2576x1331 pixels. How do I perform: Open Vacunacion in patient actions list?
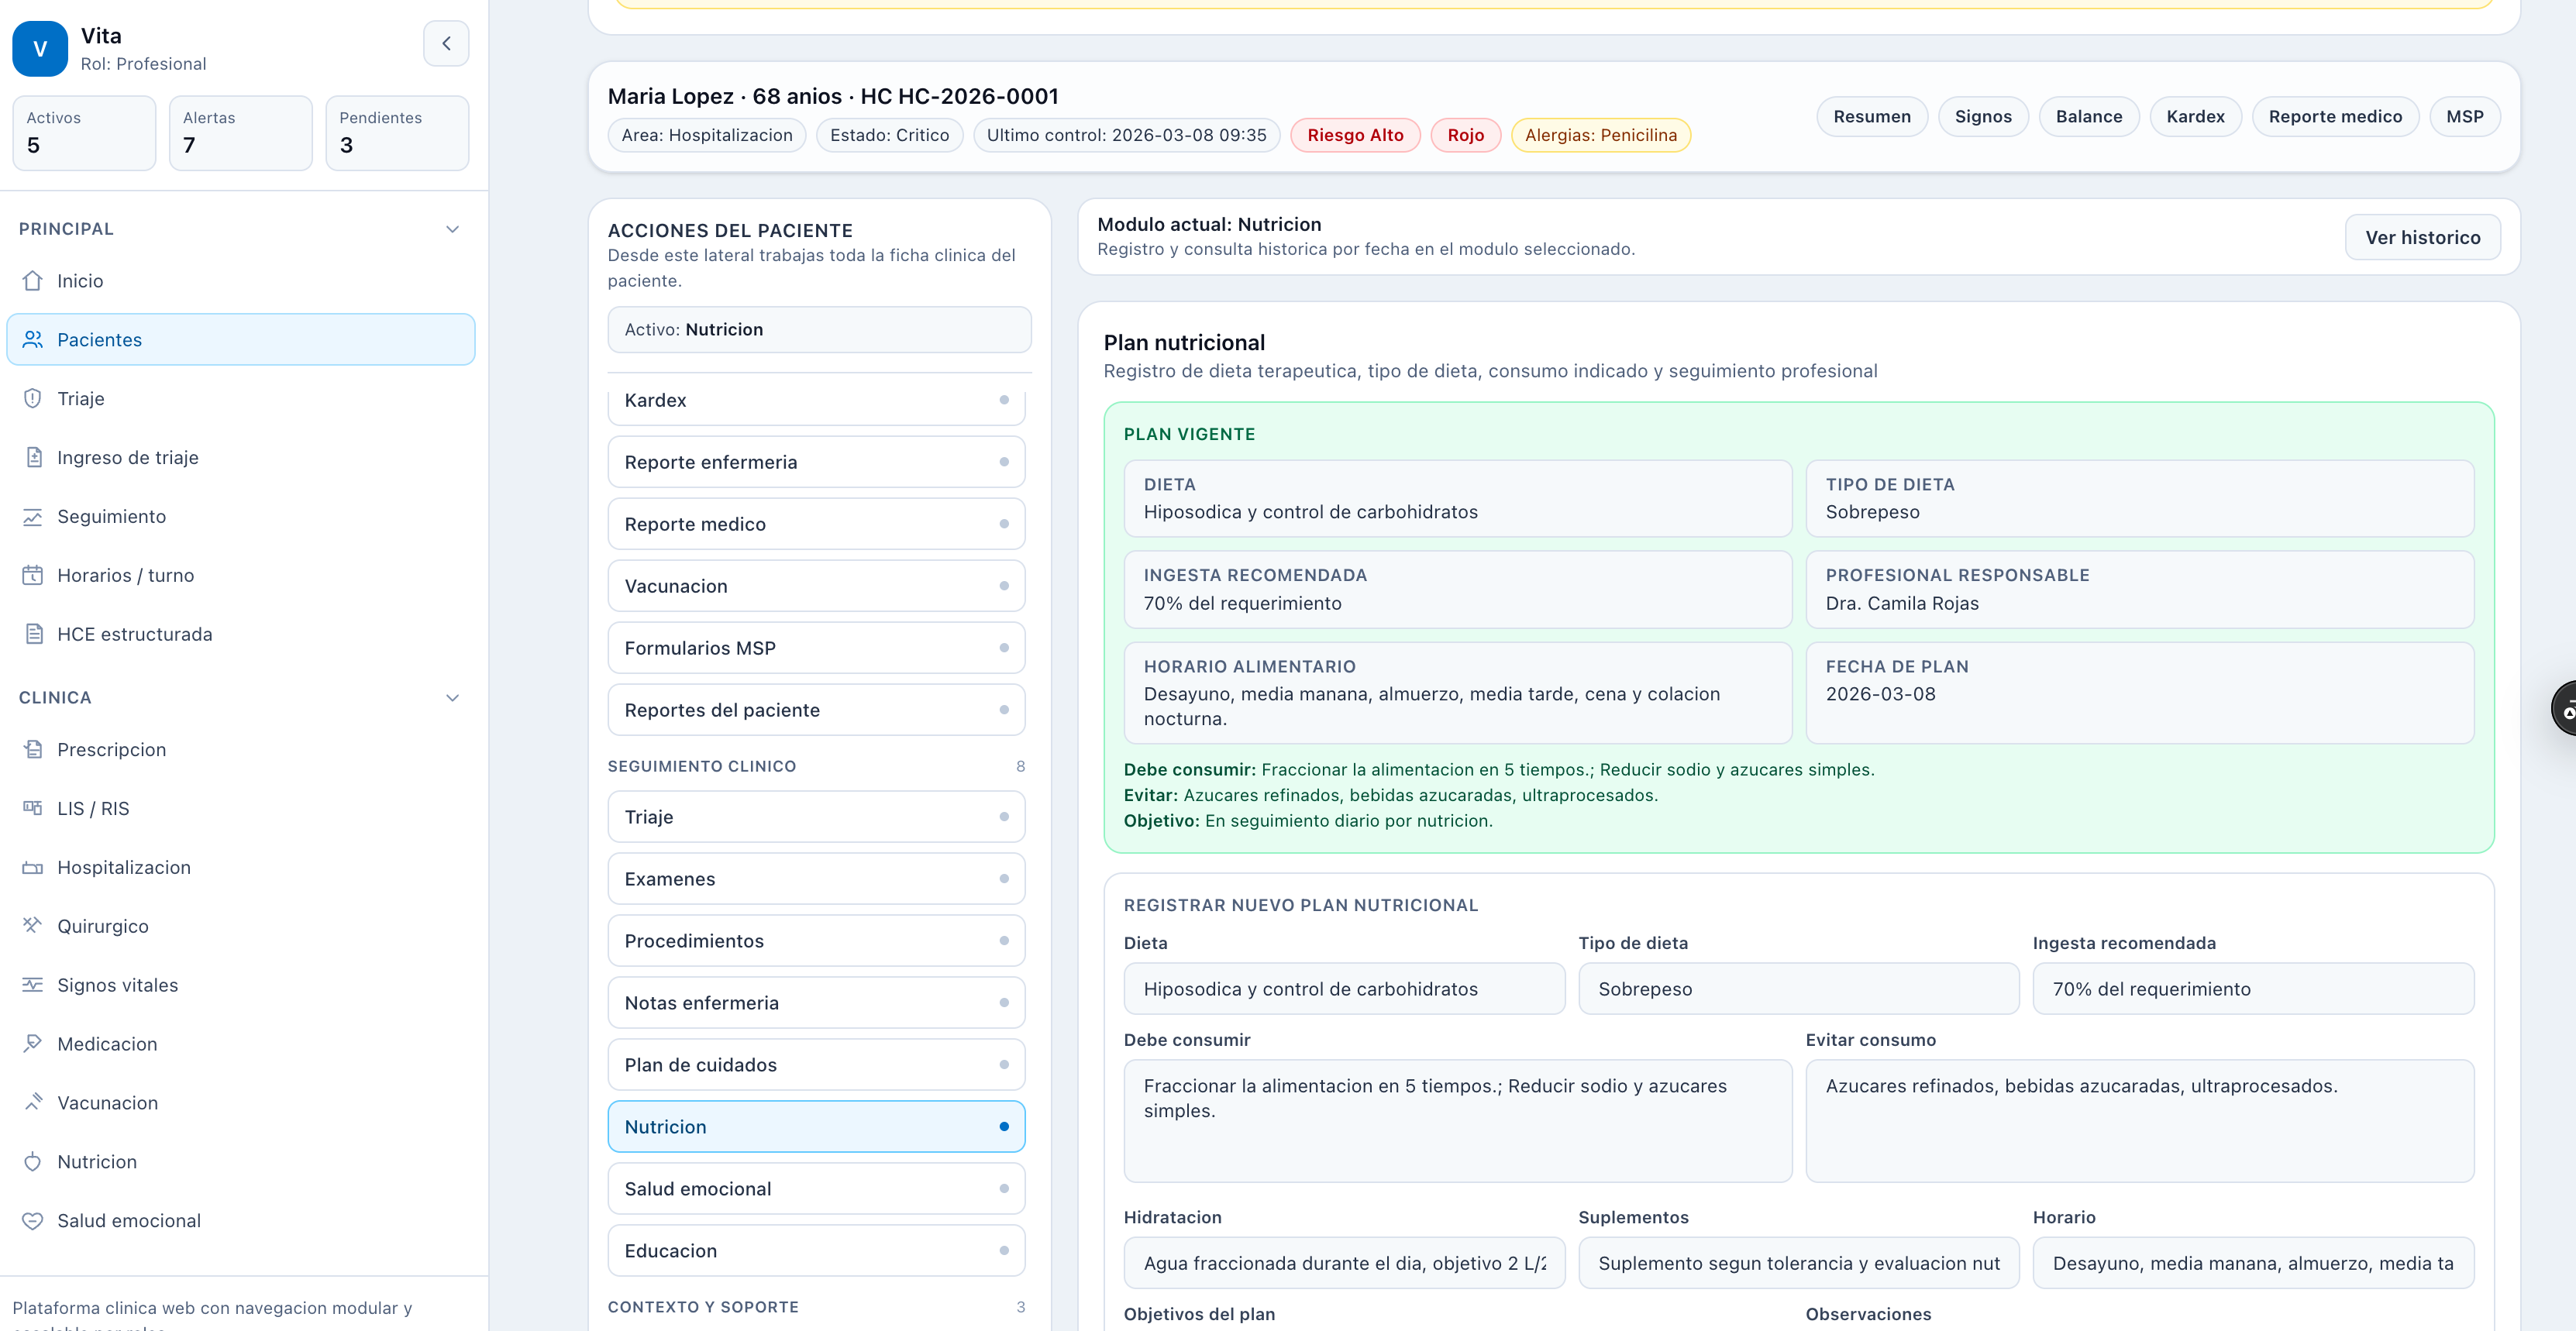816,586
